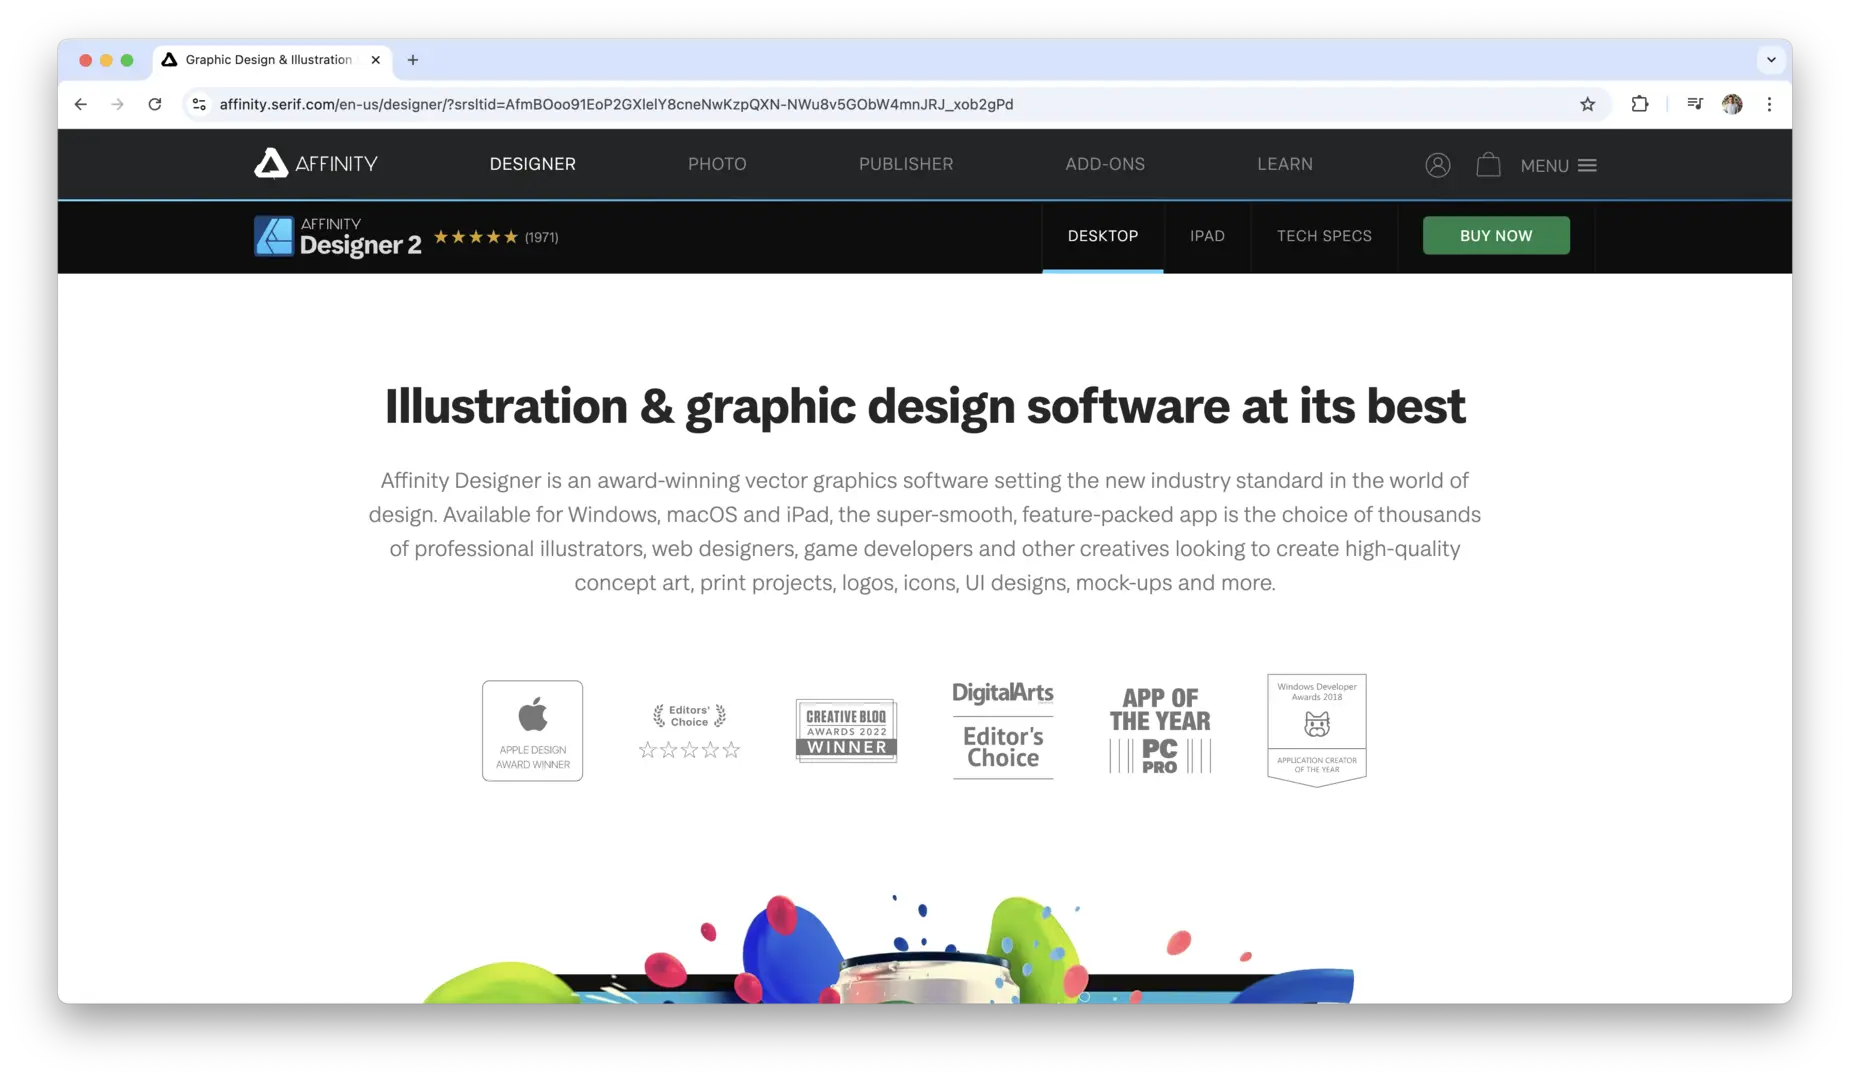Click the Windows Developer Awards 2018 badge

[1317, 730]
